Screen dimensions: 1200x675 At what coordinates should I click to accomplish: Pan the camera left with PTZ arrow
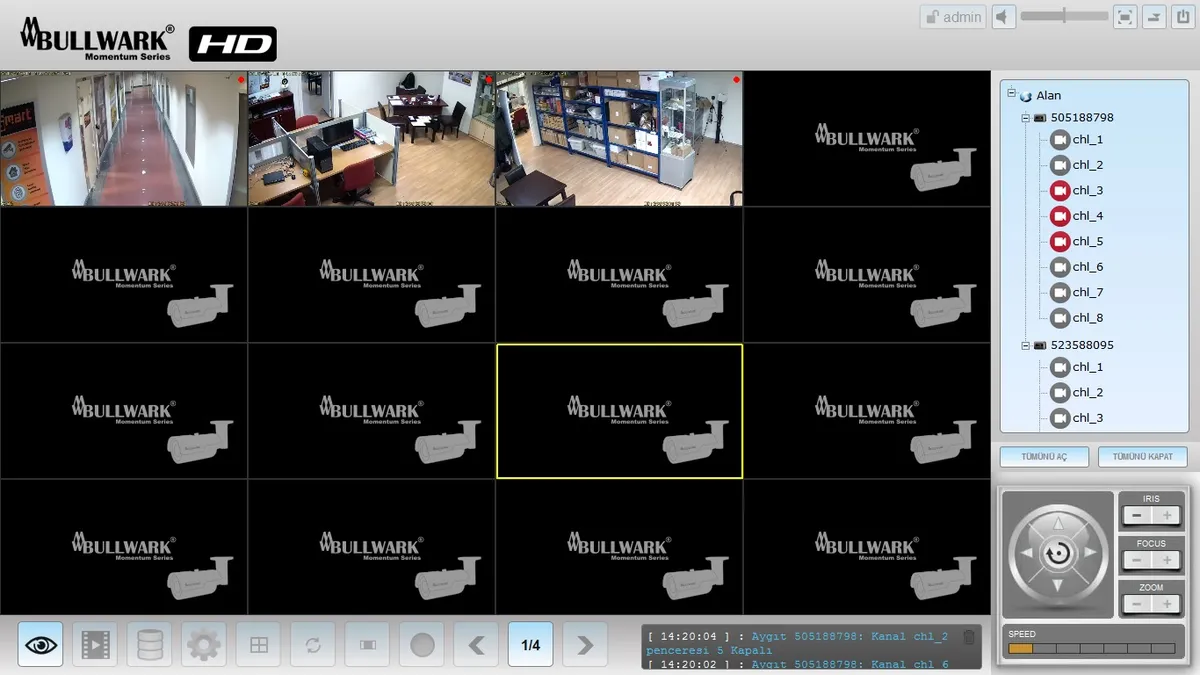1025,553
